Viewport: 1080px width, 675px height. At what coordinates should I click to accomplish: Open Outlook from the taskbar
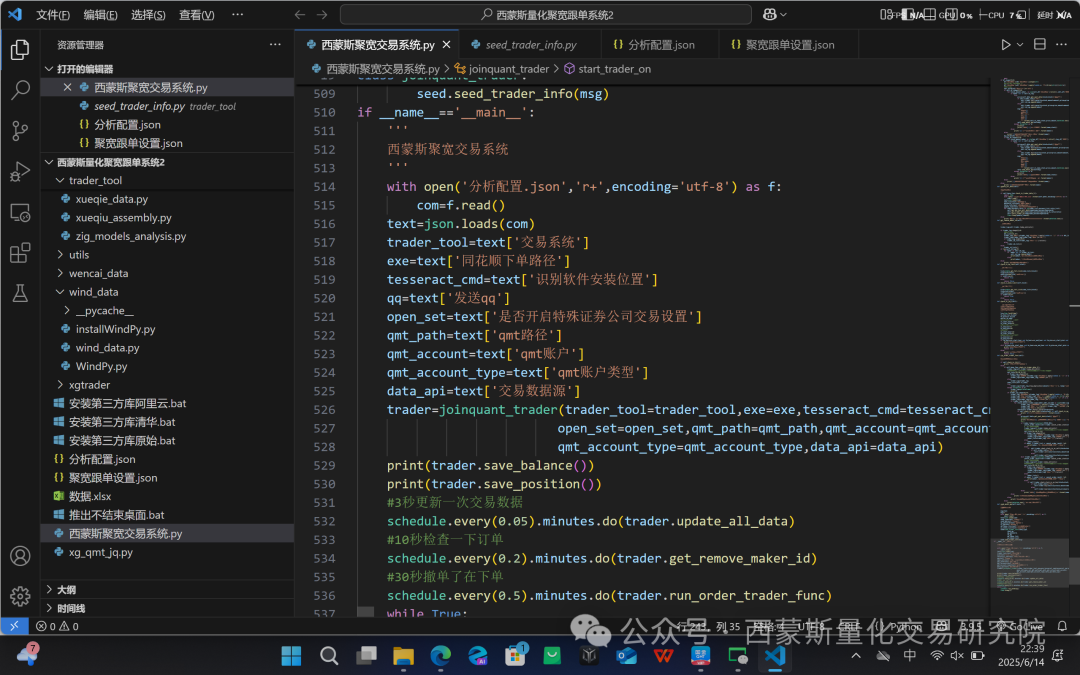coord(627,655)
